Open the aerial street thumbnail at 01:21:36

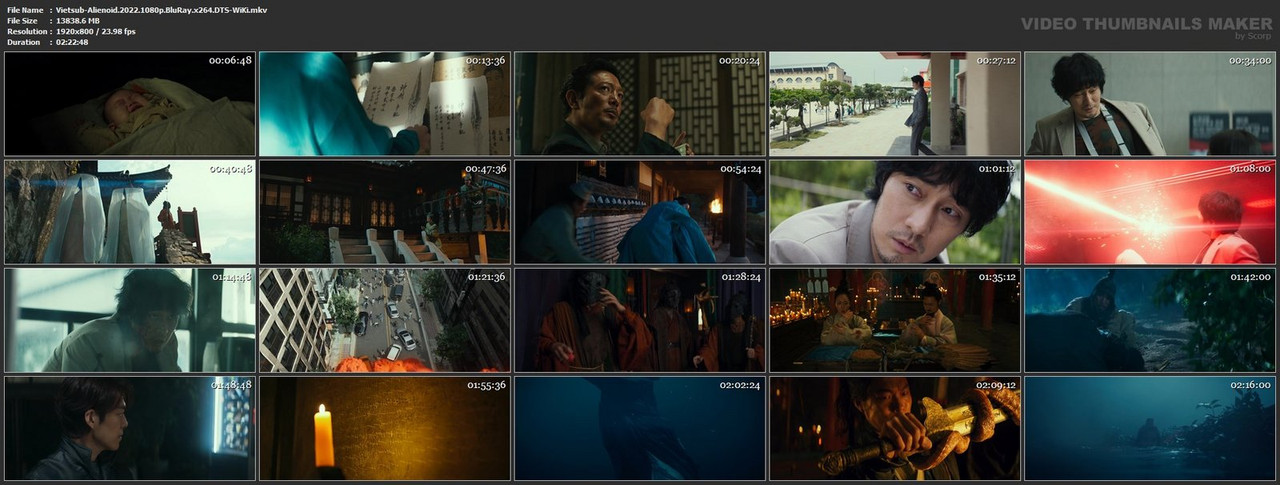tap(385, 320)
